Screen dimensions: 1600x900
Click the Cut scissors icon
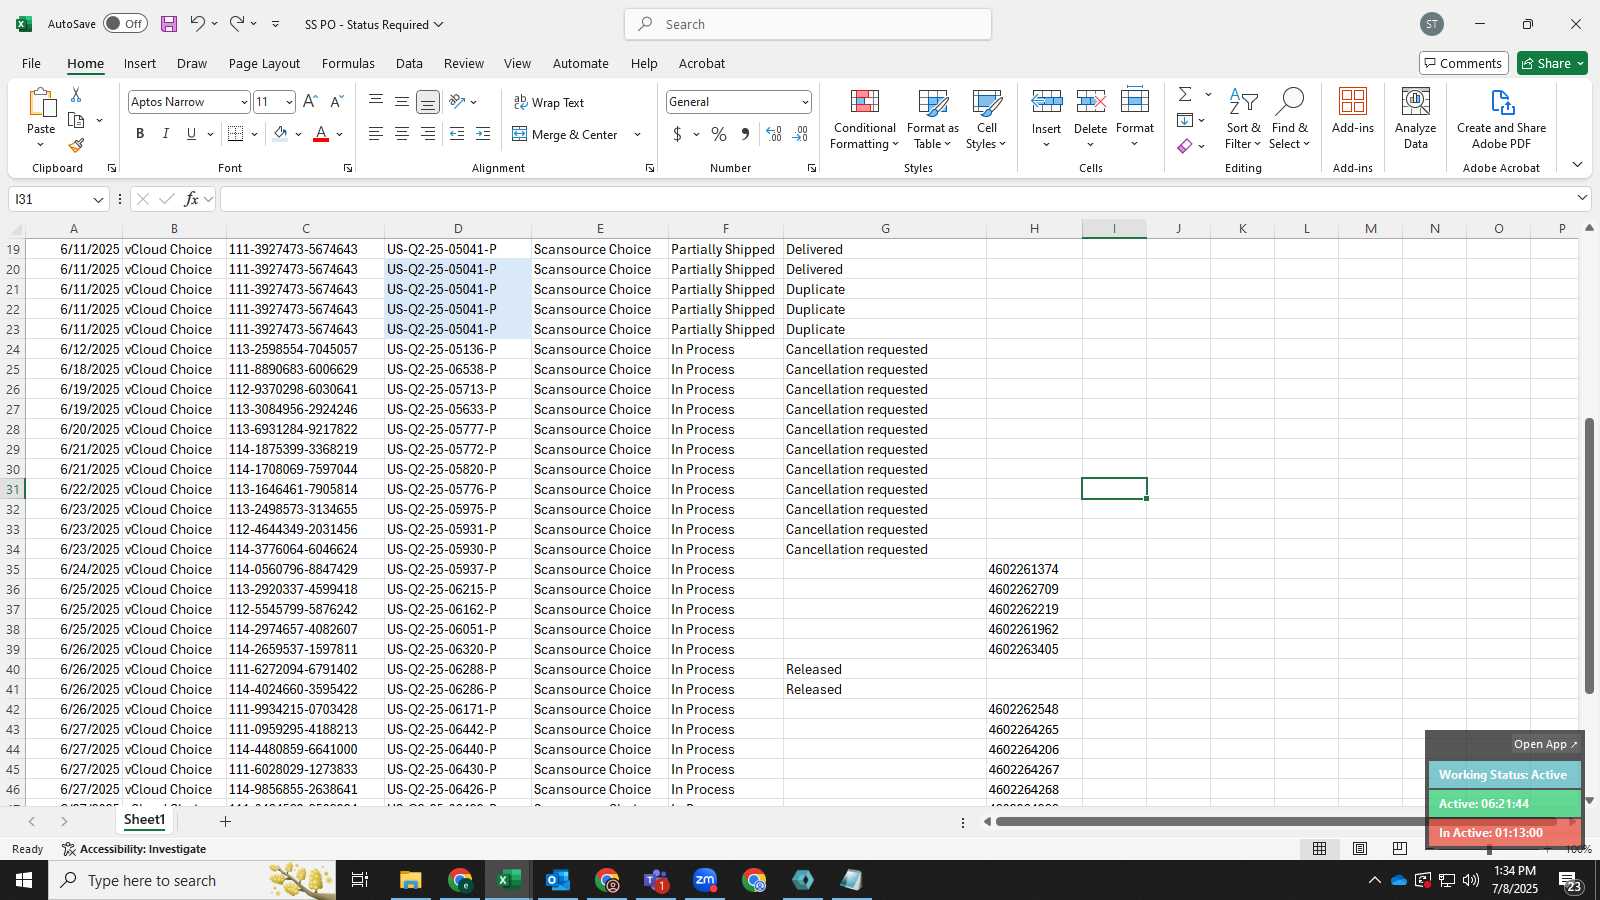point(76,94)
